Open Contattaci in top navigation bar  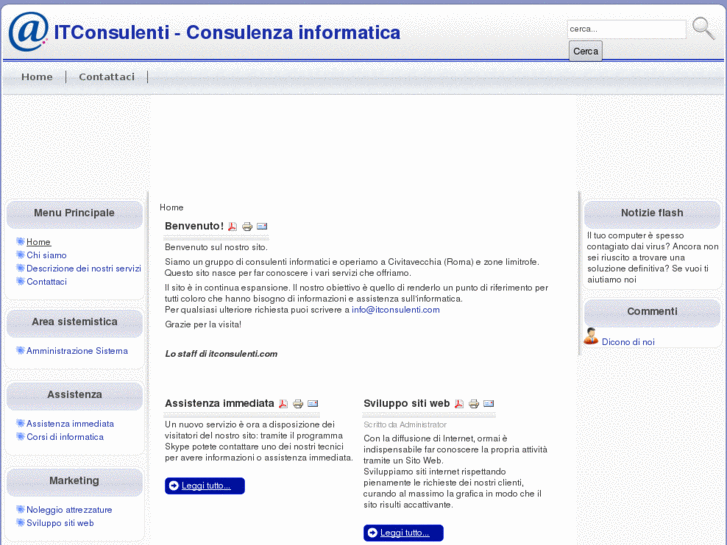coord(107,77)
